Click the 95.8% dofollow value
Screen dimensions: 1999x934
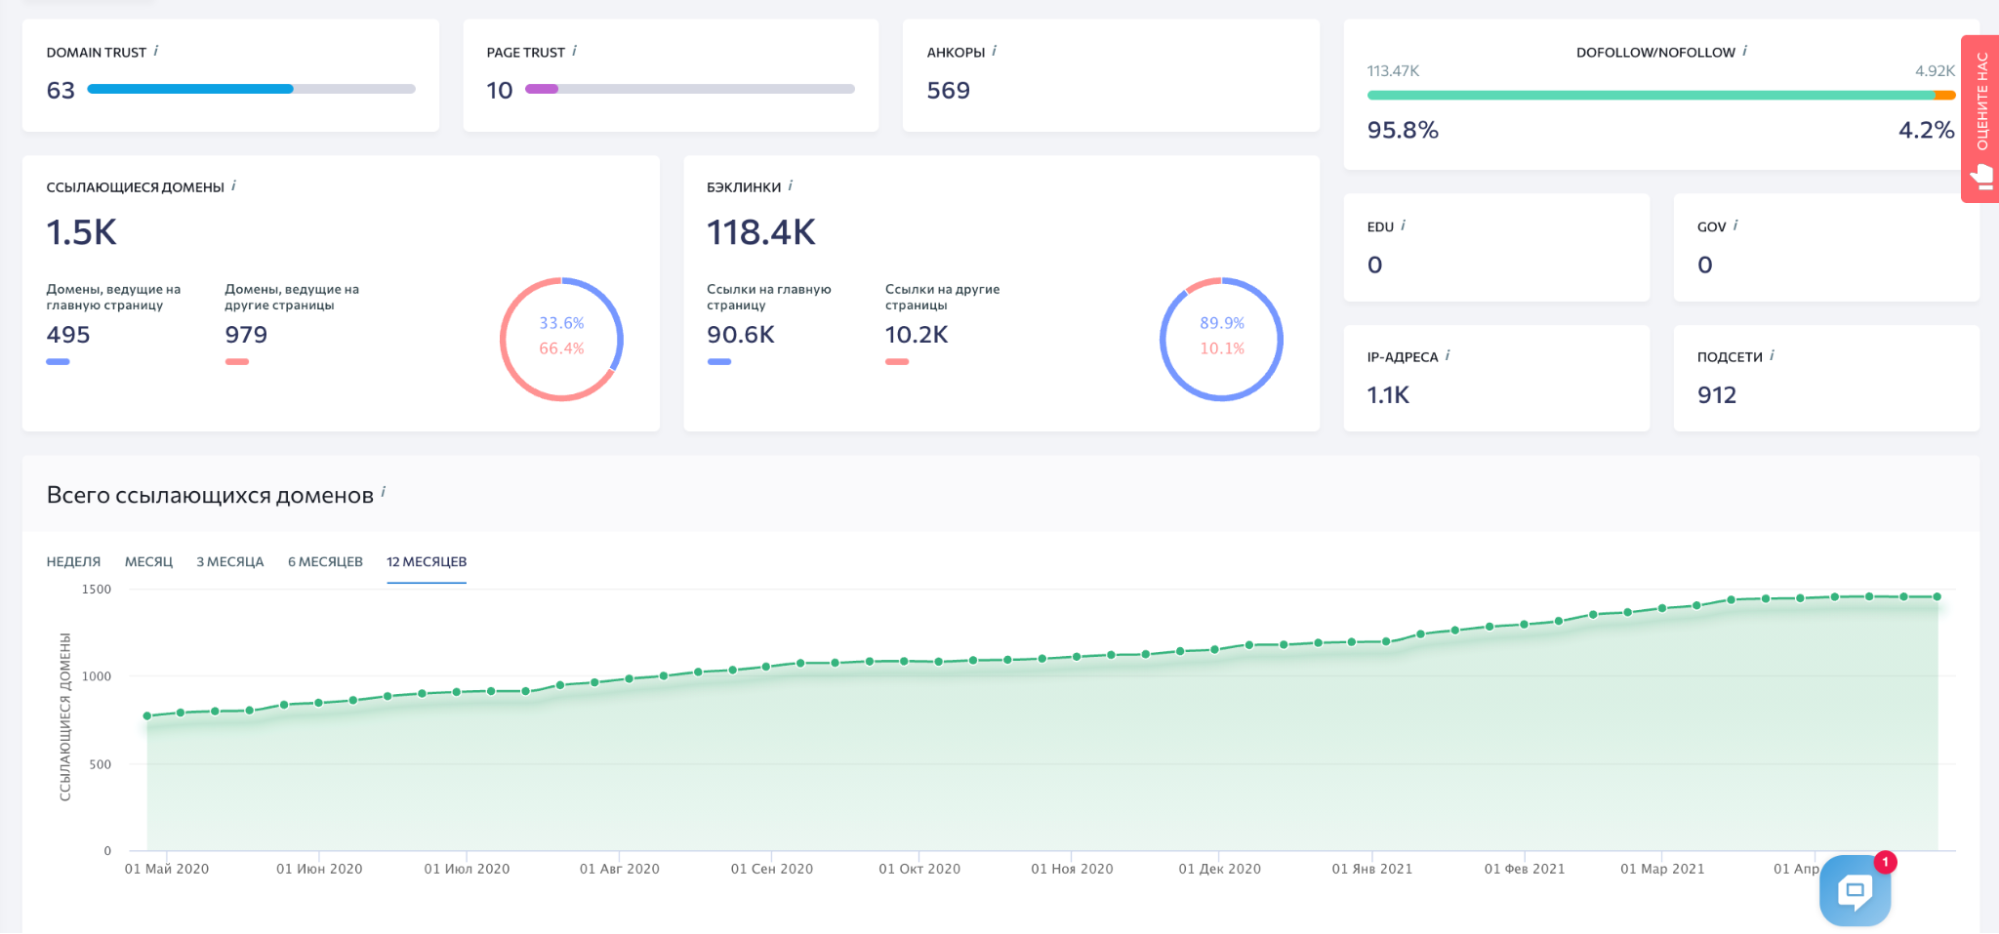point(1403,130)
